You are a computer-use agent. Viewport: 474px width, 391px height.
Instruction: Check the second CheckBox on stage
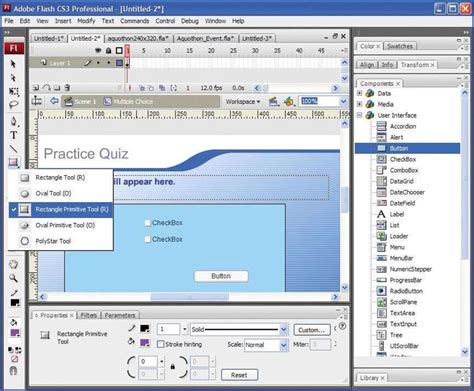[x=148, y=239]
